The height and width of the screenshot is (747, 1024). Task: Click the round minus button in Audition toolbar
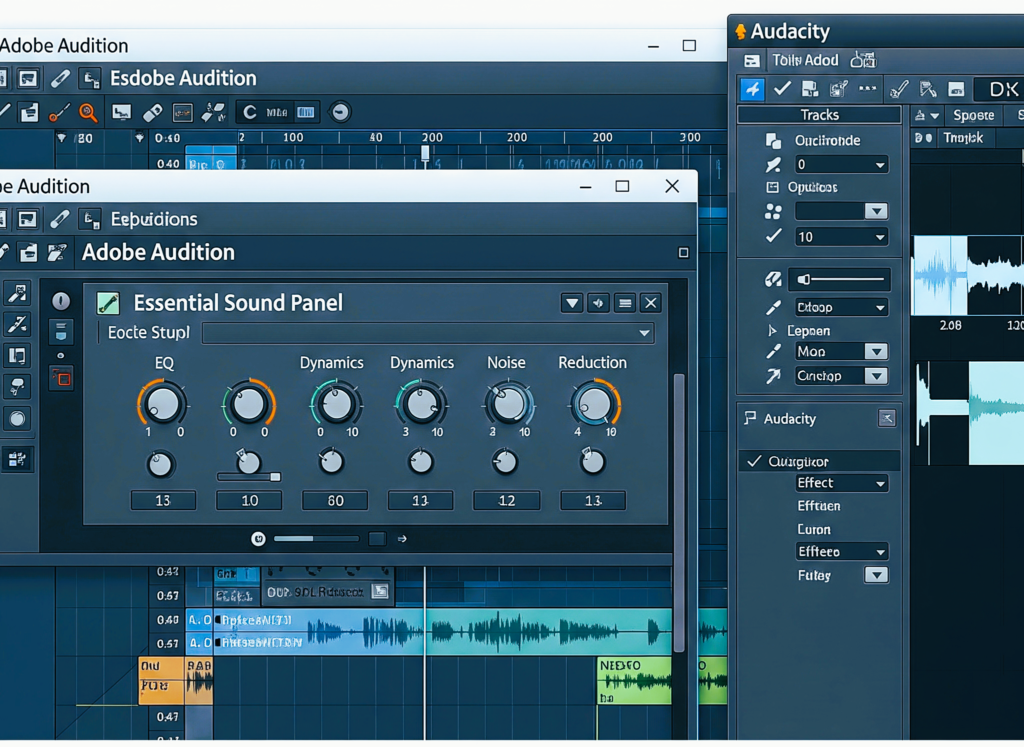pos(340,112)
